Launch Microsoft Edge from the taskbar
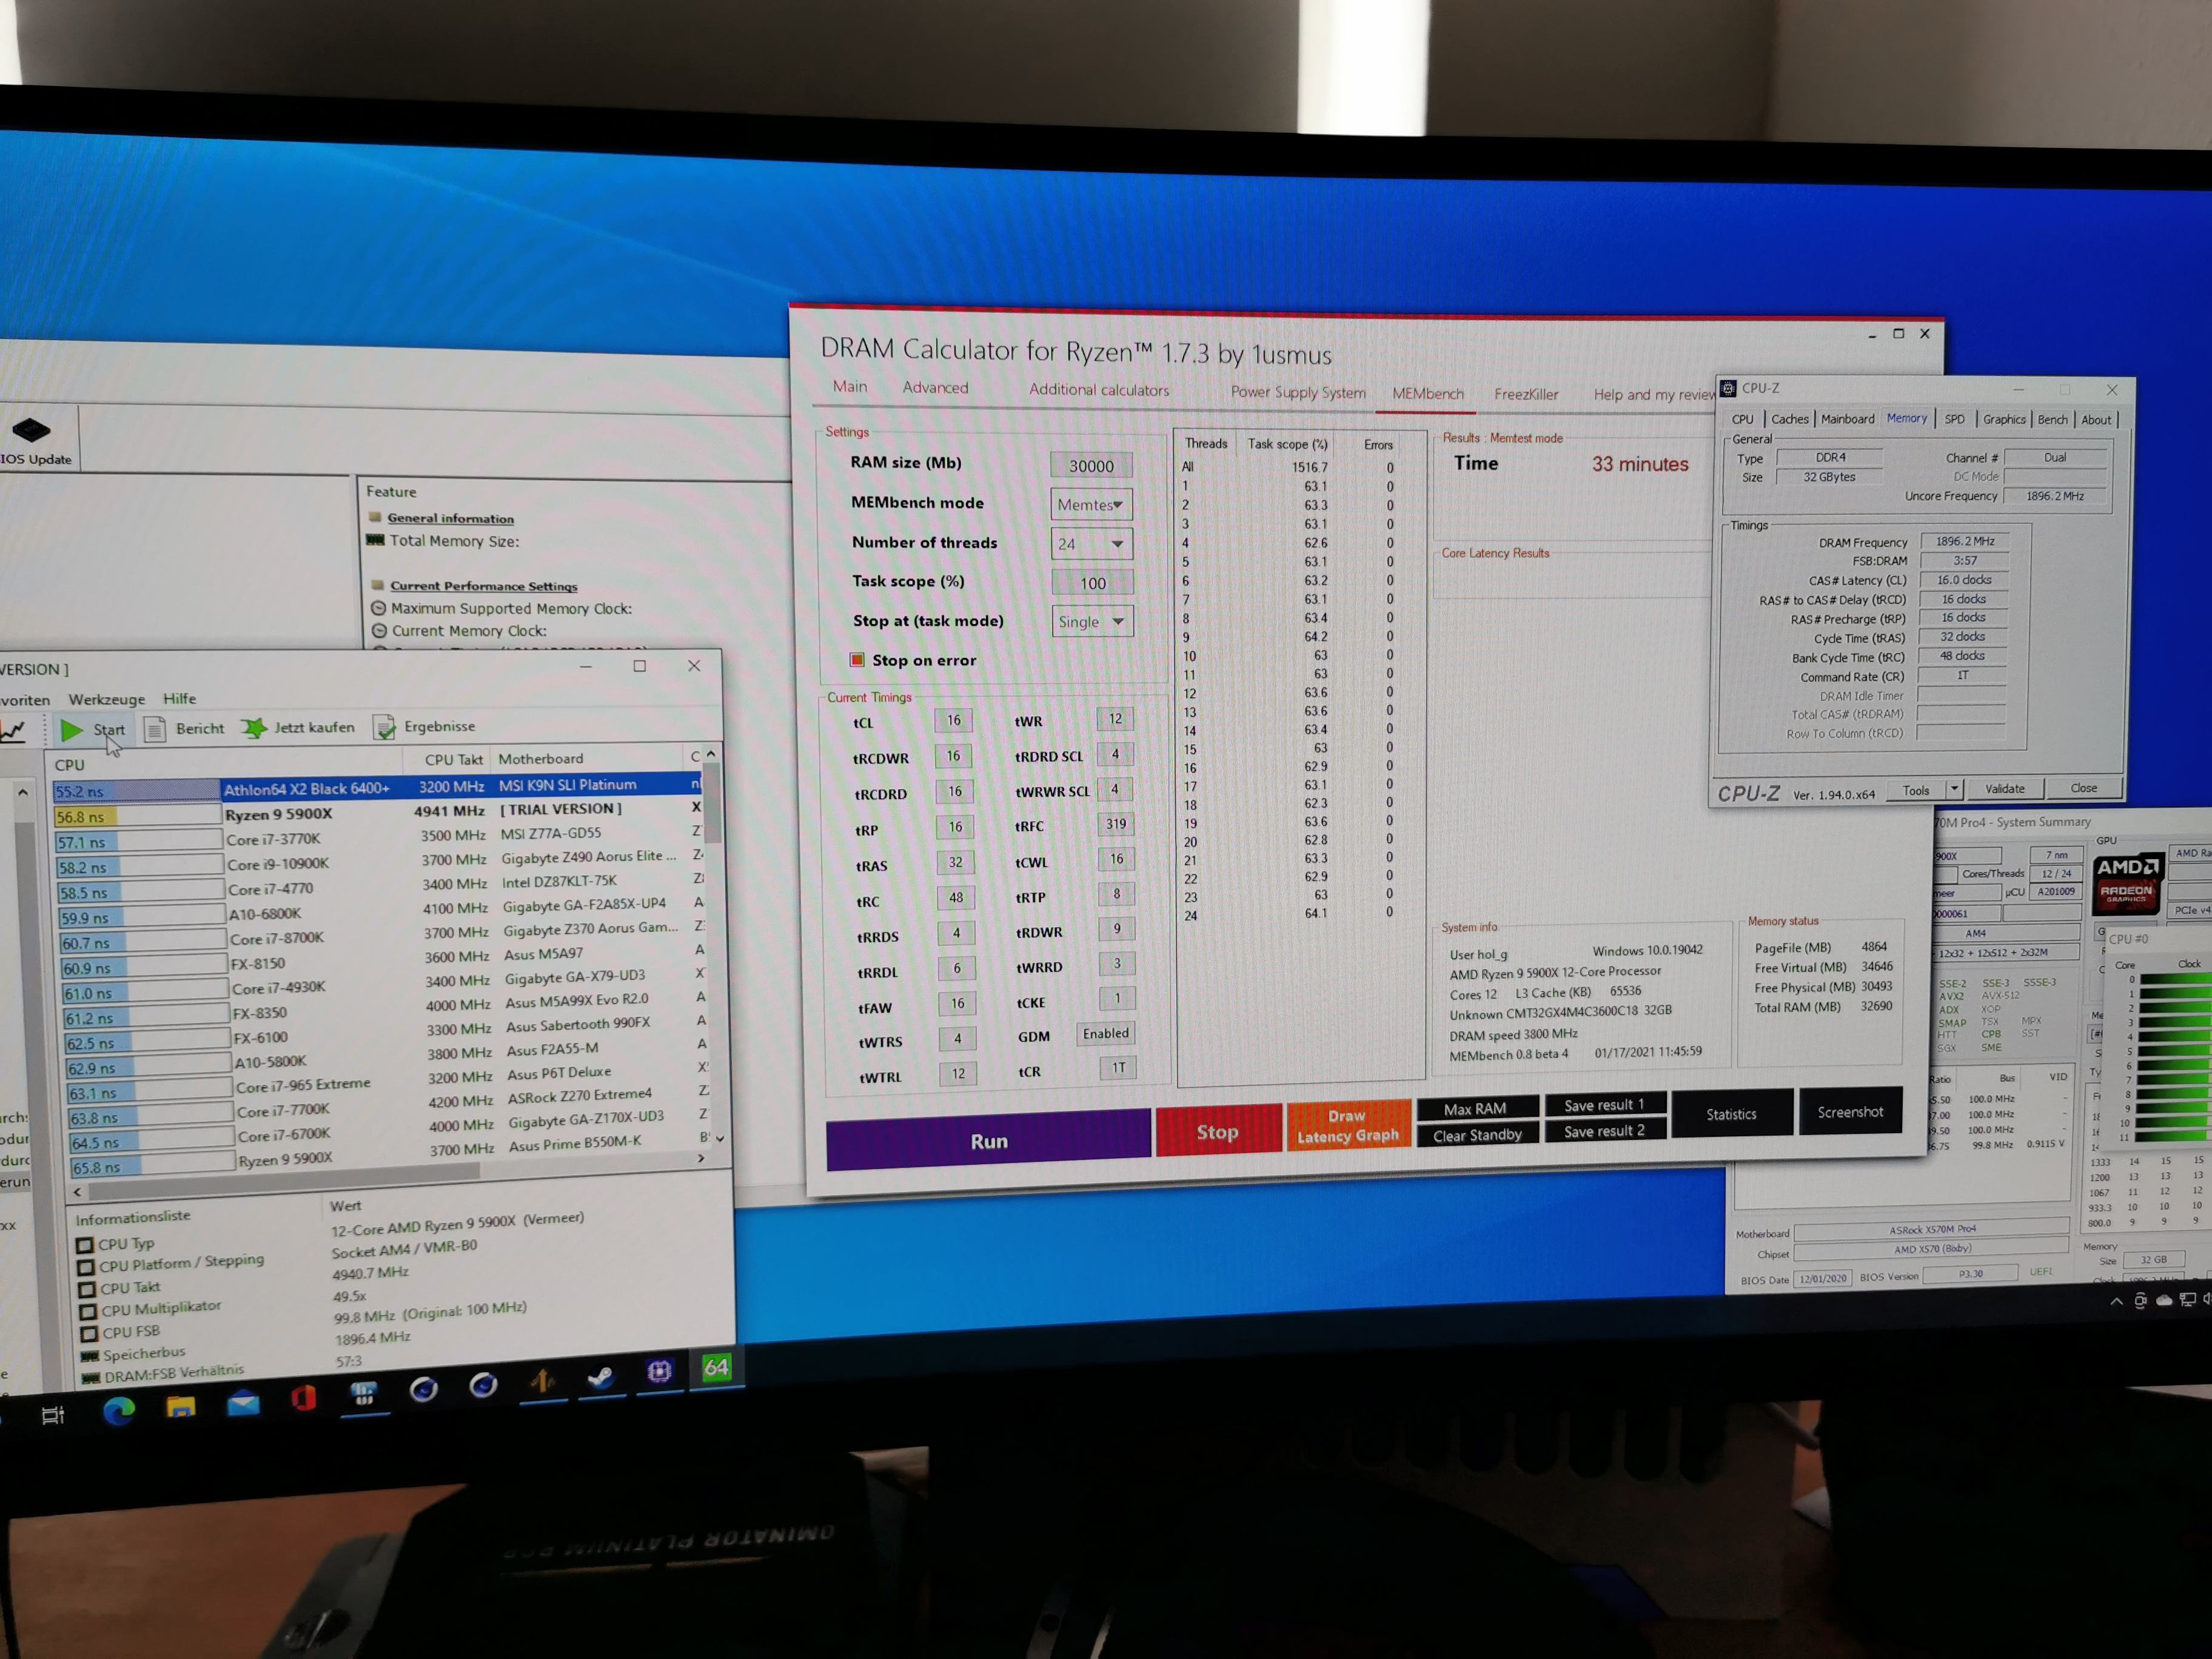This screenshot has width=2212, height=1659. (119, 1410)
